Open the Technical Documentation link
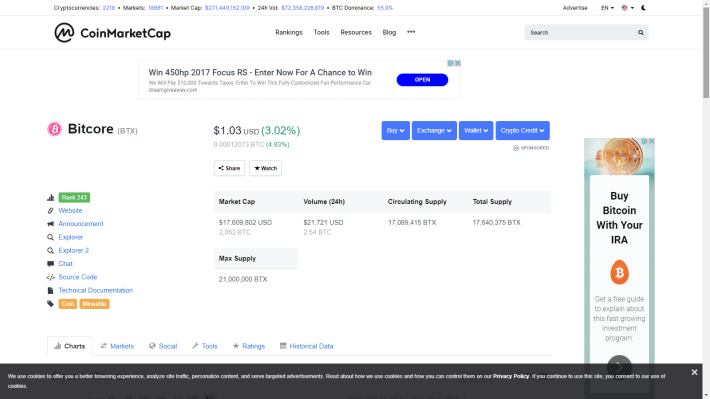This screenshot has width=710, height=399. (96, 290)
